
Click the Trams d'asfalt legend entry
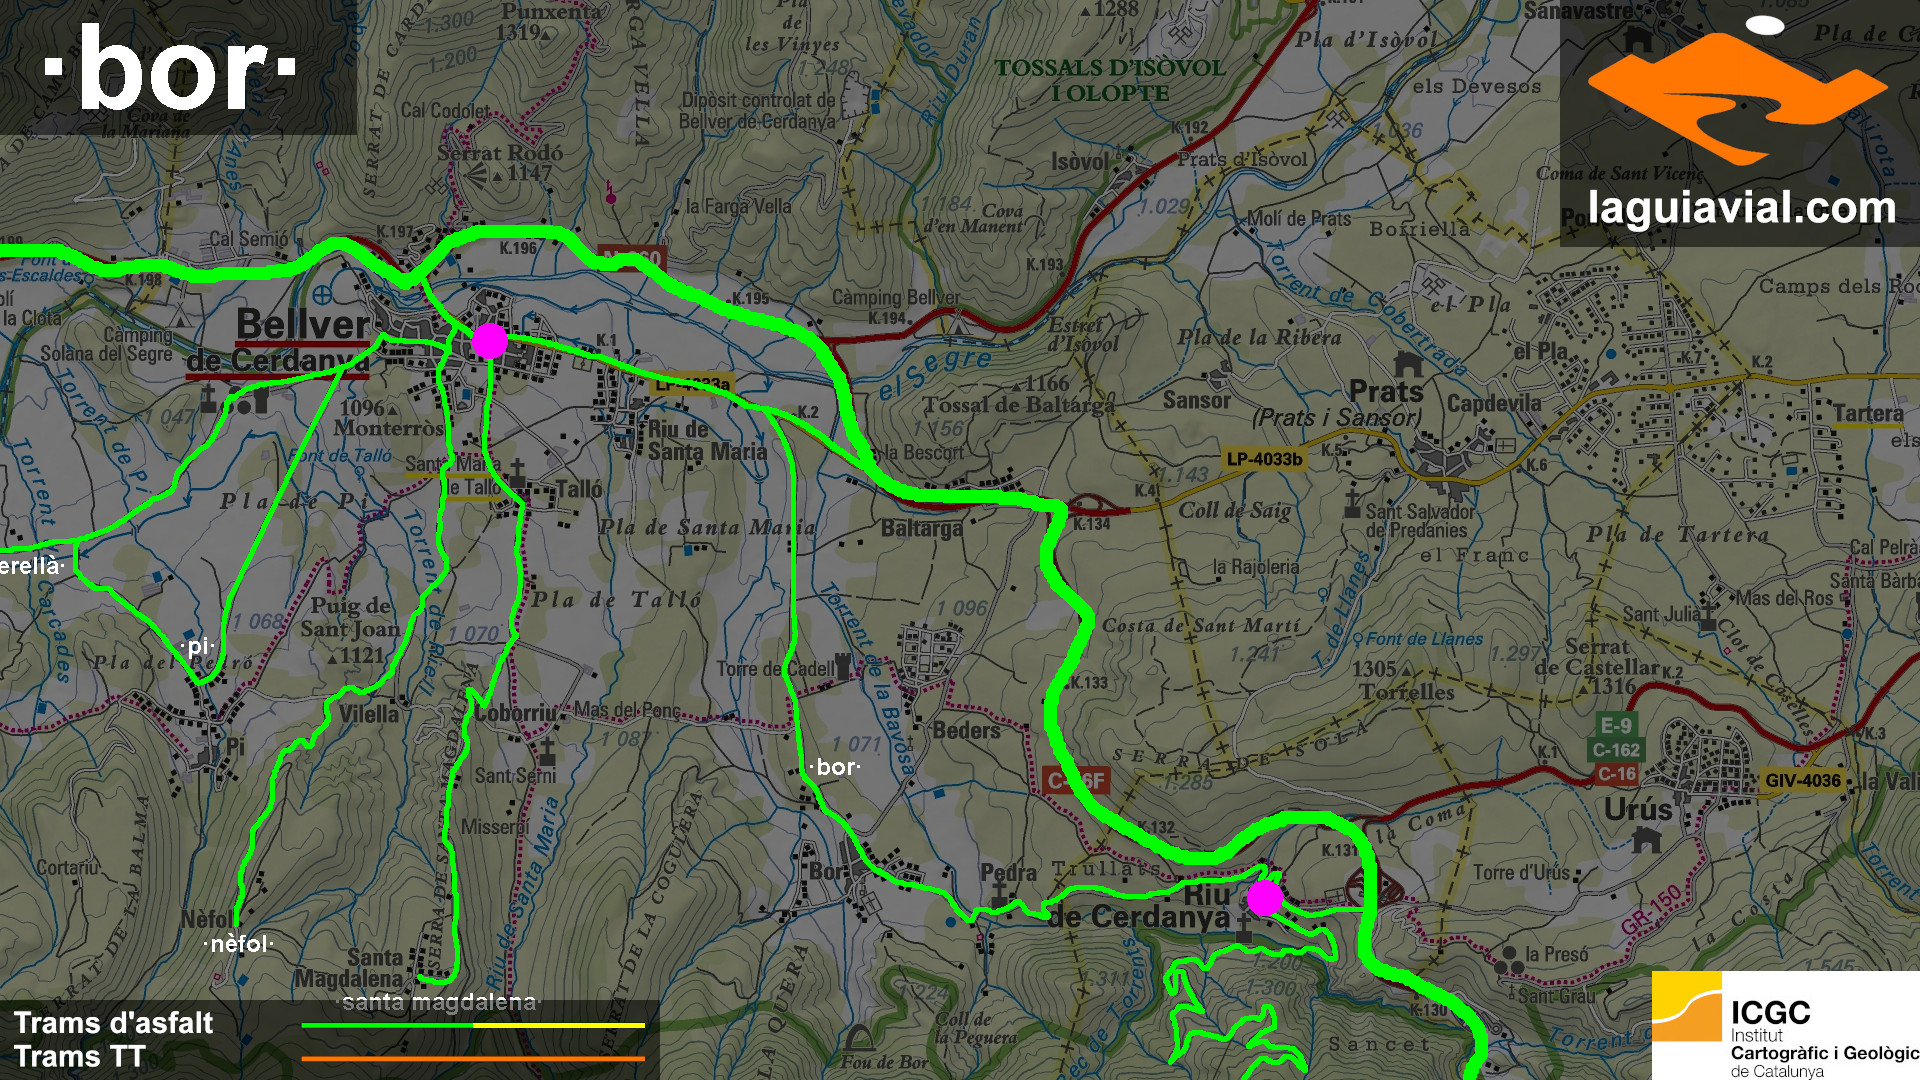click(113, 1023)
